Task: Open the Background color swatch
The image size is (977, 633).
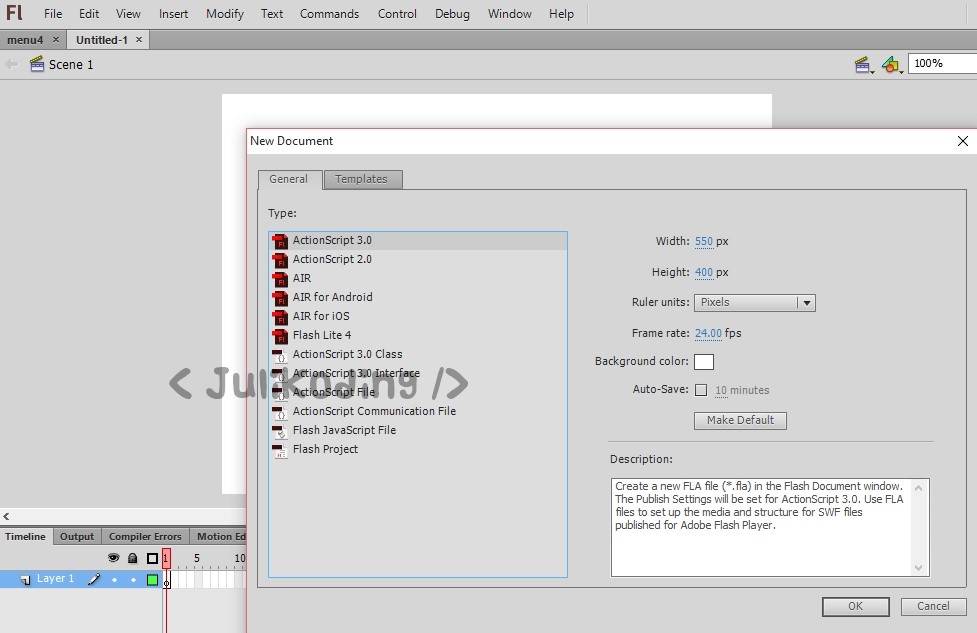Action: 703,361
